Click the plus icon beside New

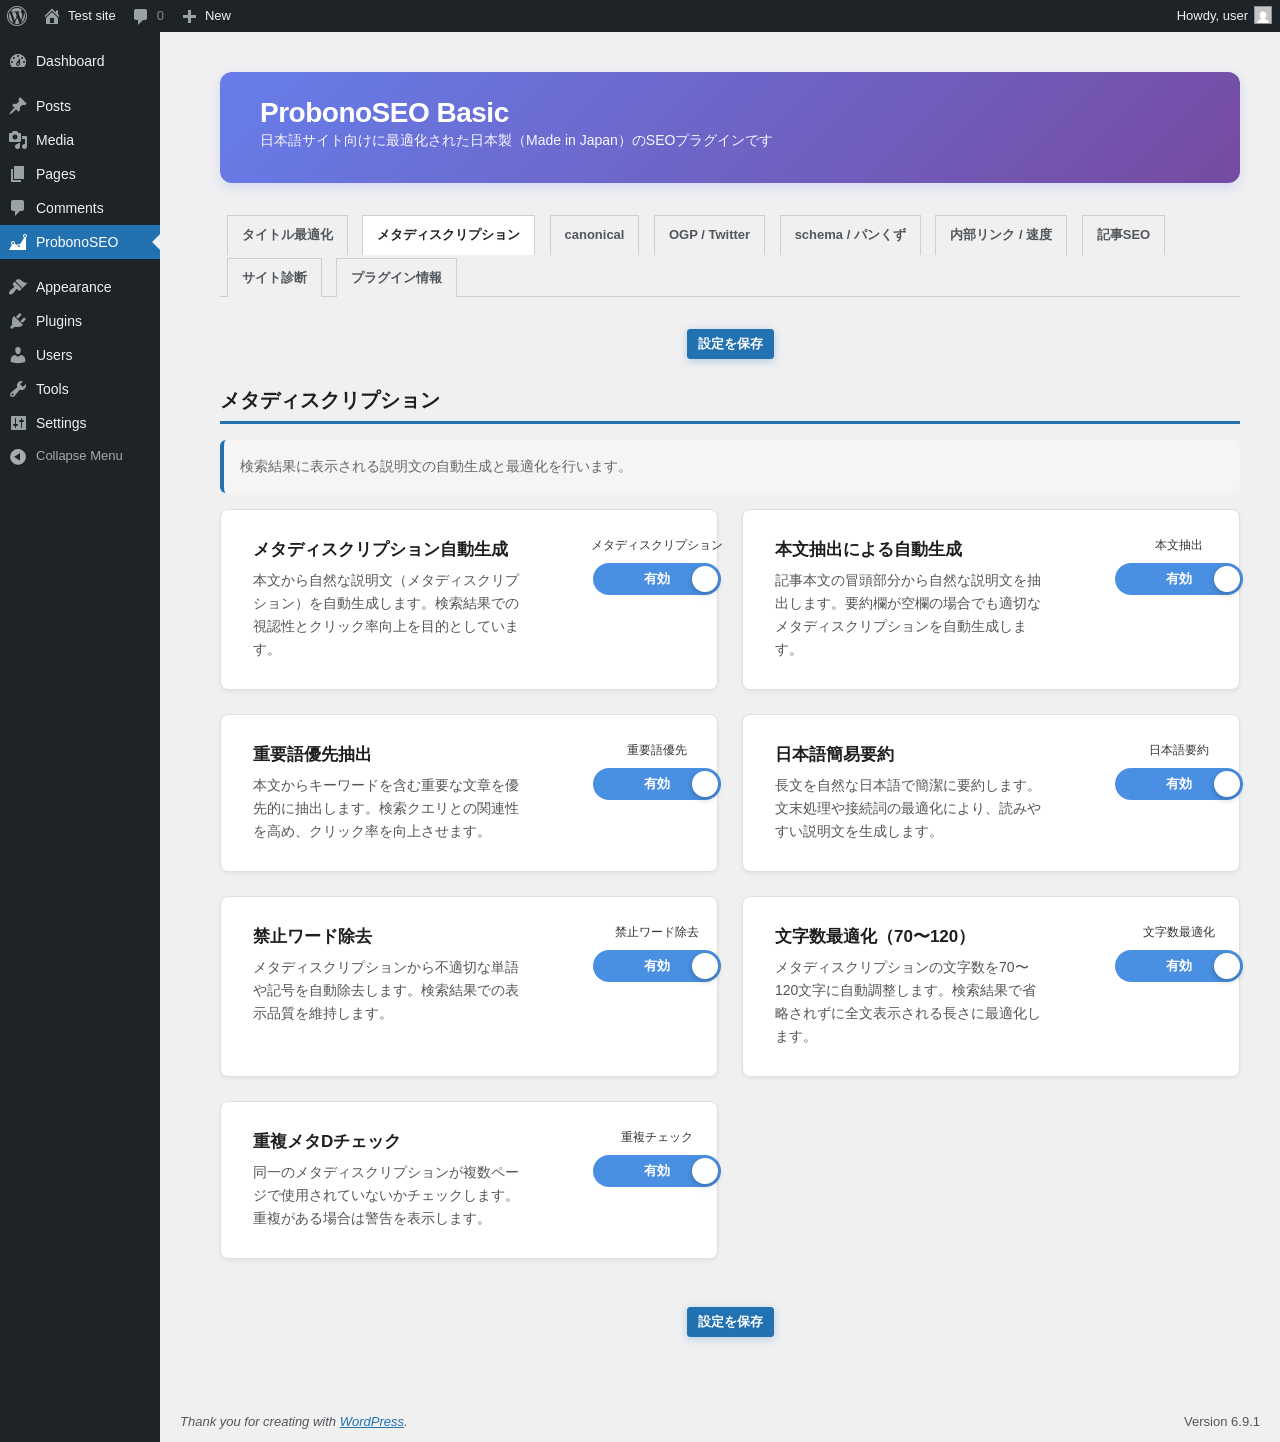pyautogui.click(x=189, y=16)
